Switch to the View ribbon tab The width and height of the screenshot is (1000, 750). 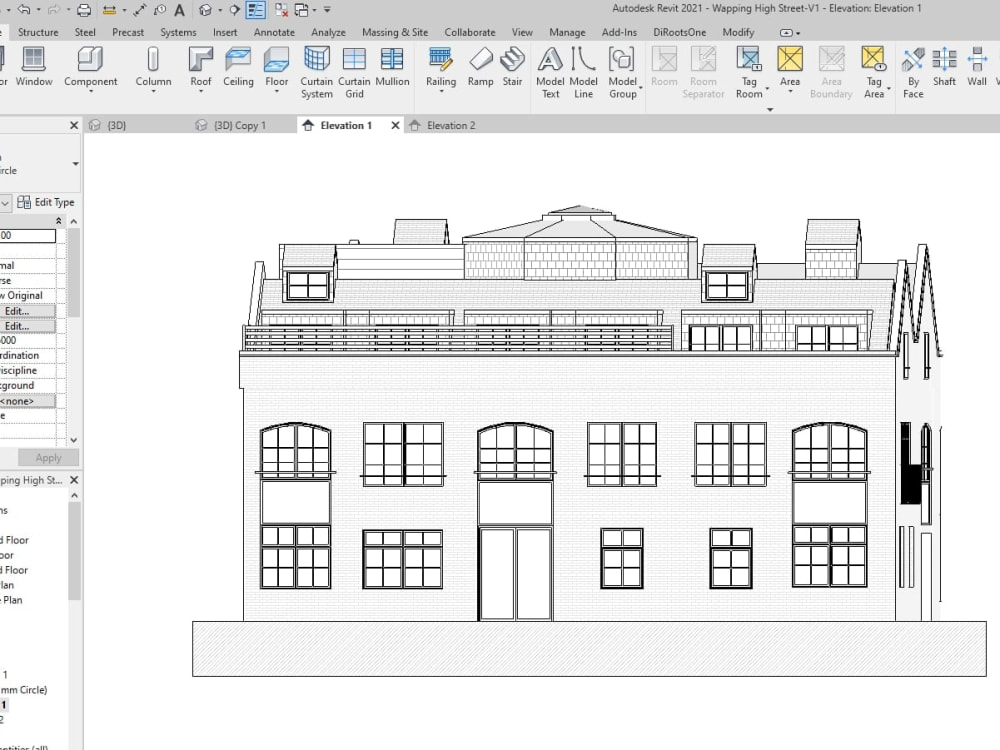[522, 32]
